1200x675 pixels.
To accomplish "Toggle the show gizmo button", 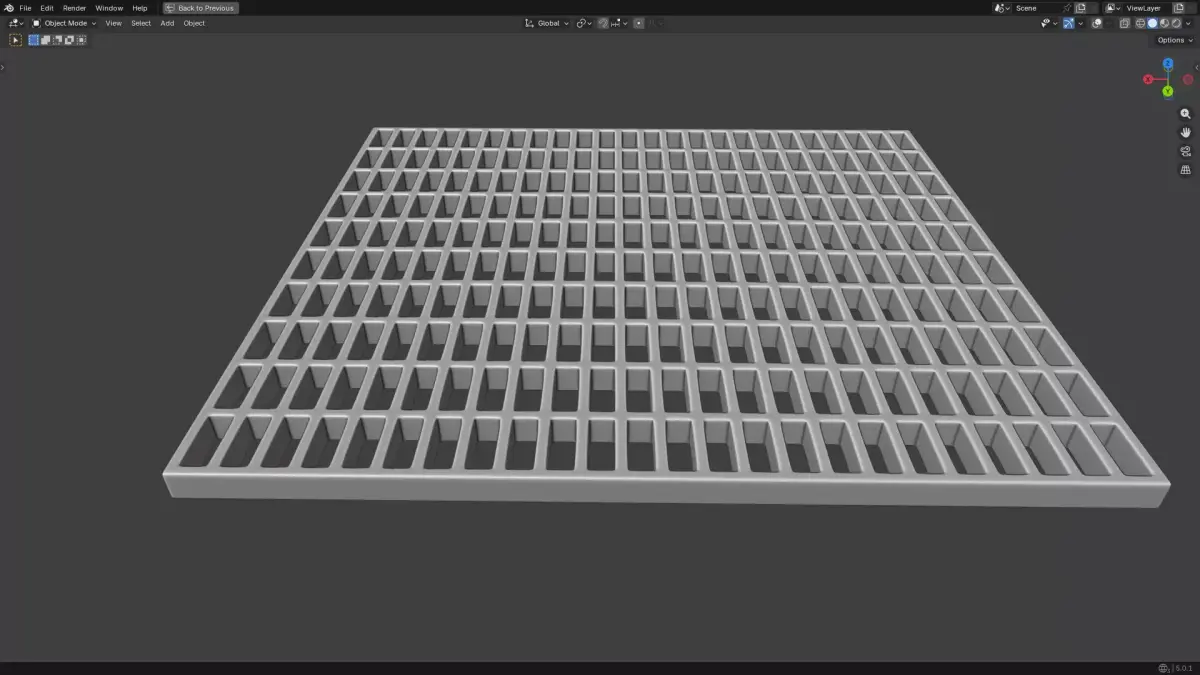I will tap(1069, 23).
